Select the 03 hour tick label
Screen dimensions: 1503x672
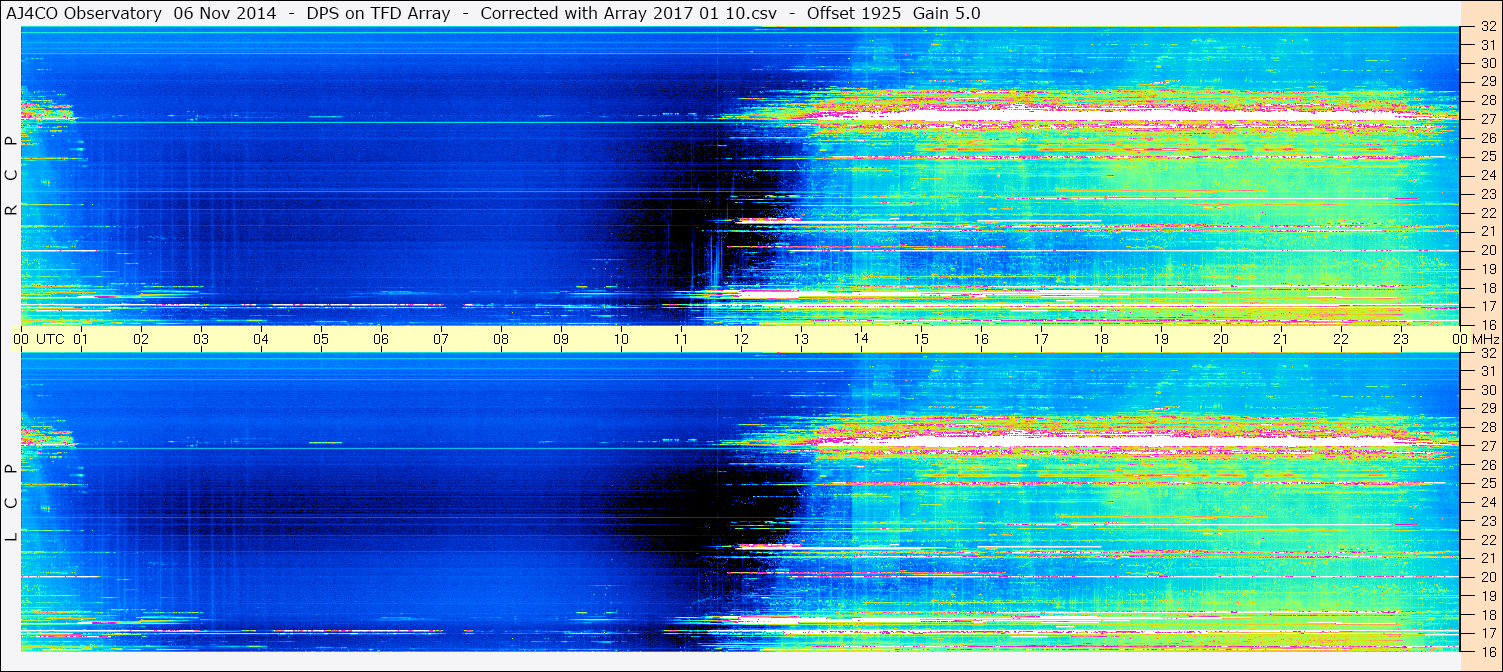click(201, 339)
